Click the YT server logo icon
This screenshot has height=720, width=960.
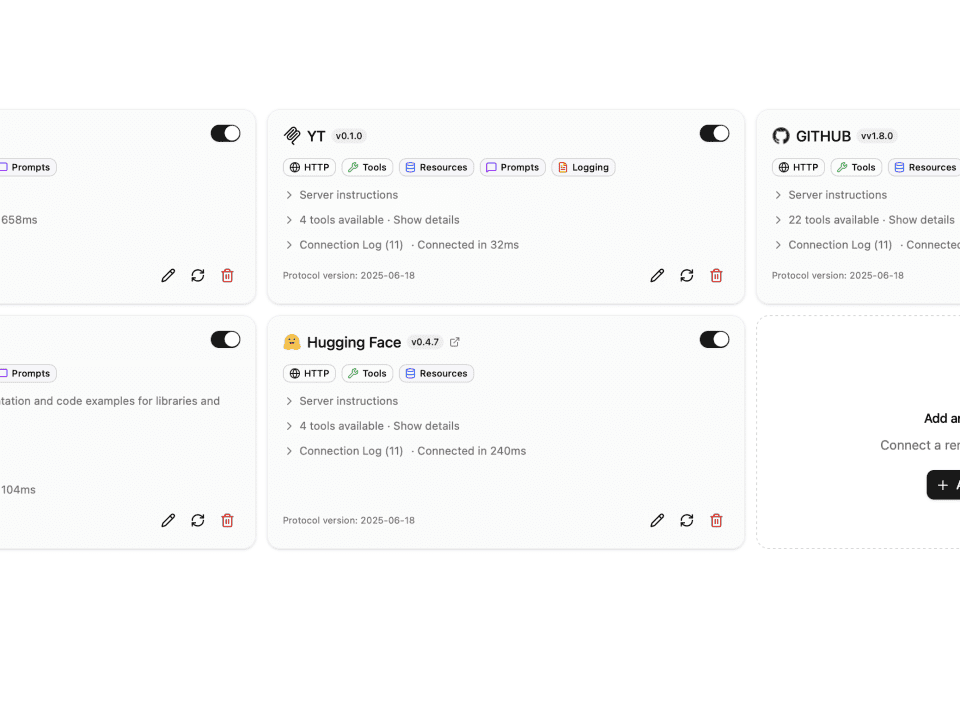pyautogui.click(x=292, y=135)
